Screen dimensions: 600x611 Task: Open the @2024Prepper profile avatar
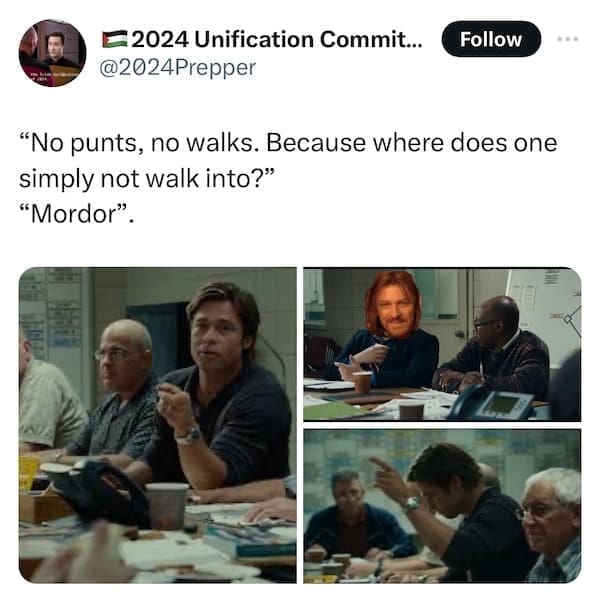click(x=52, y=53)
